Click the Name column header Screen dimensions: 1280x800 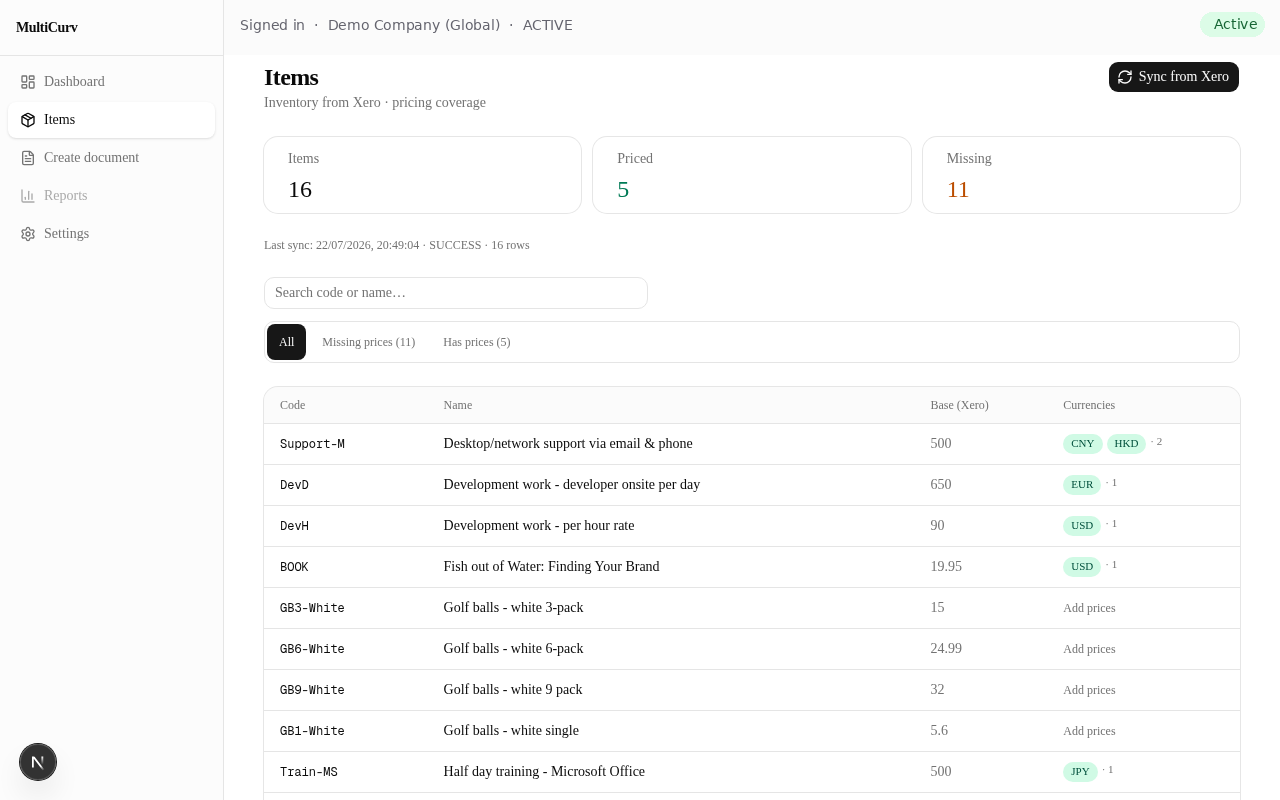(x=457, y=405)
